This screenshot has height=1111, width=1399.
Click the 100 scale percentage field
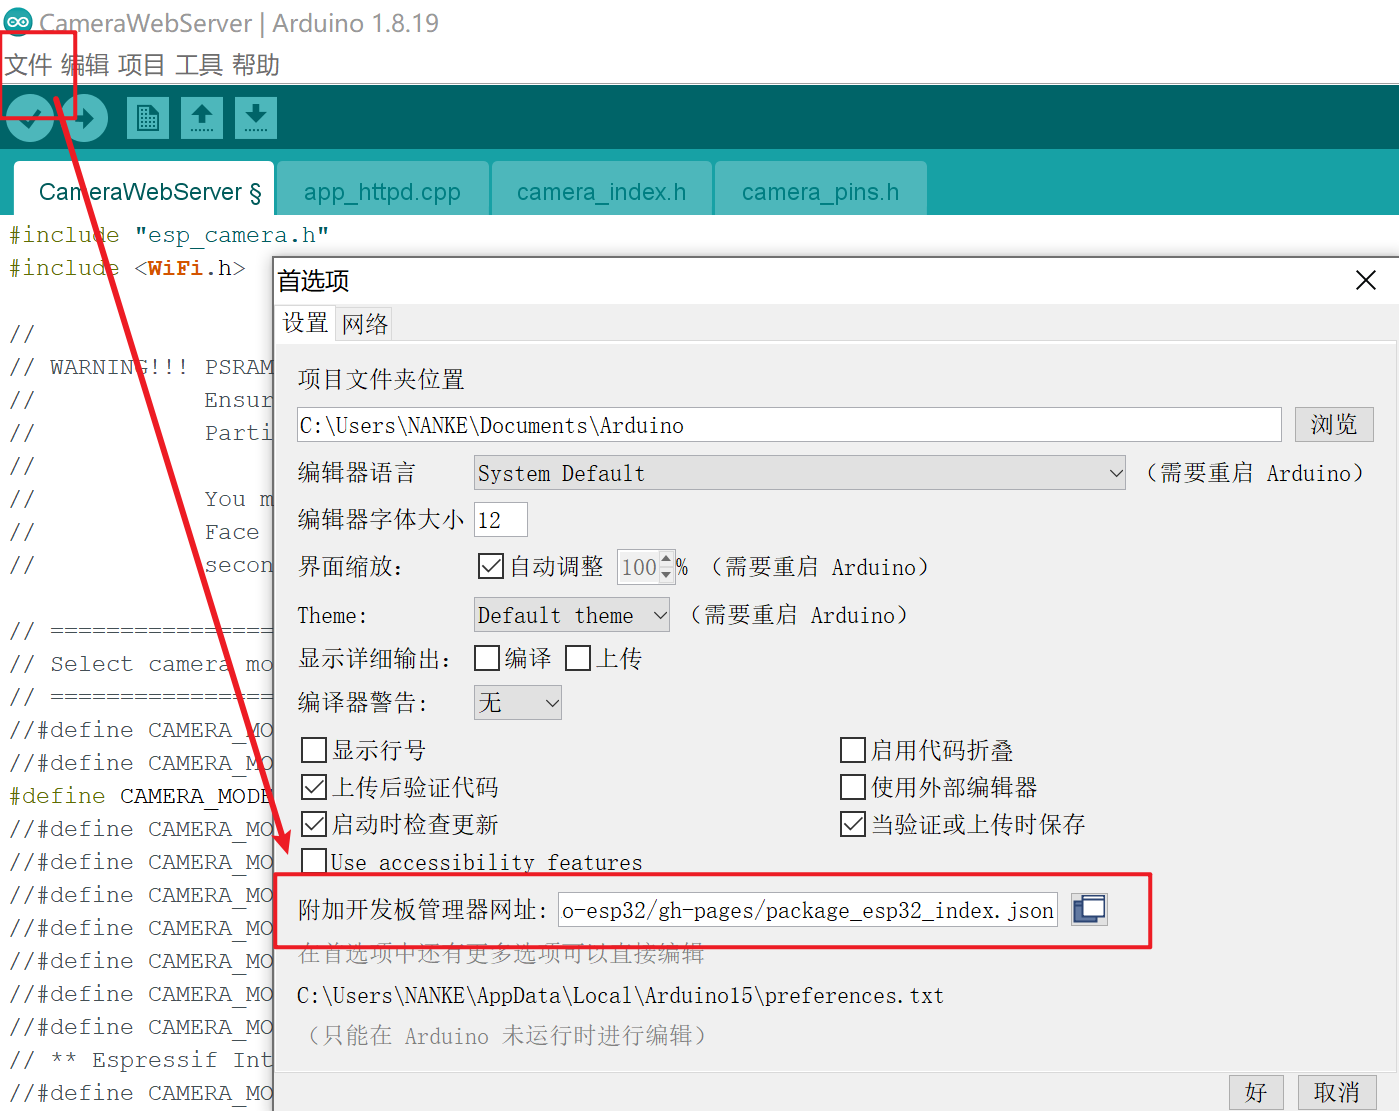coord(638,567)
